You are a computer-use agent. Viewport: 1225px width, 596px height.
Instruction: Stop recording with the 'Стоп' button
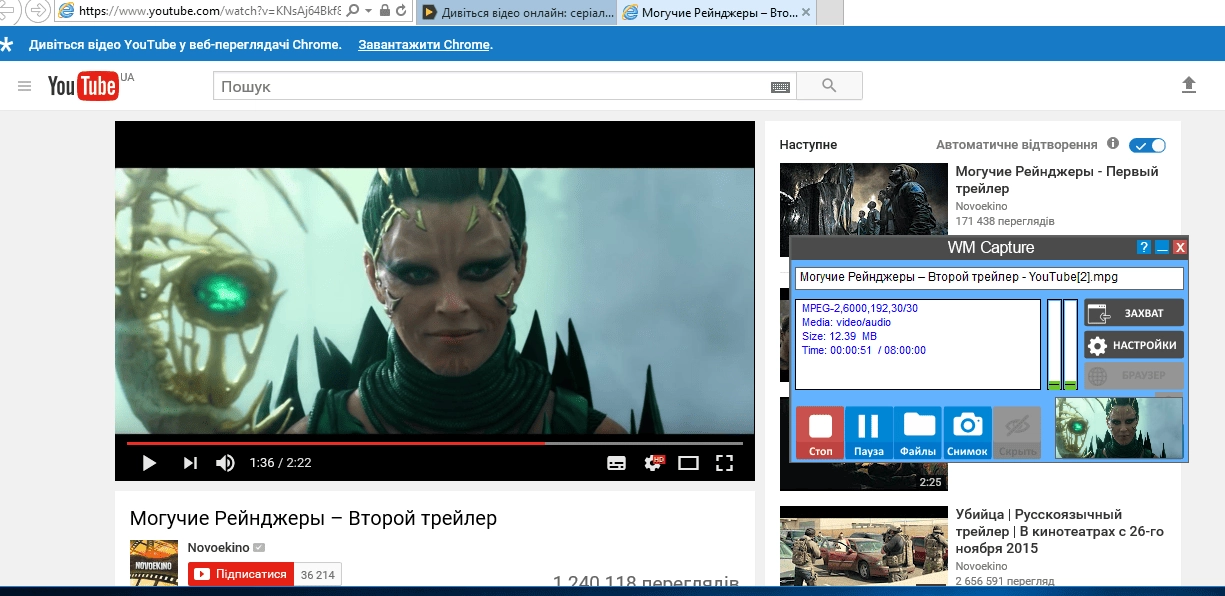click(x=820, y=432)
